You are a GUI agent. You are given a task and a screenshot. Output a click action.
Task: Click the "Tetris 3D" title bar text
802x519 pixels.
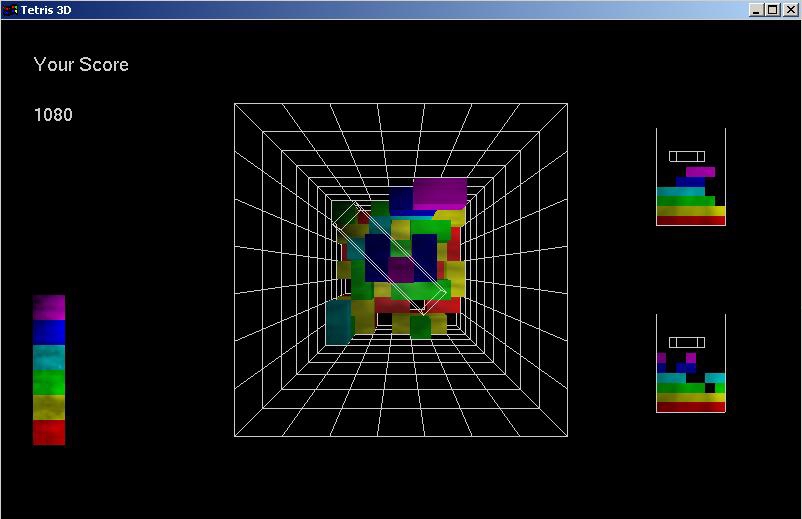[x=46, y=9]
